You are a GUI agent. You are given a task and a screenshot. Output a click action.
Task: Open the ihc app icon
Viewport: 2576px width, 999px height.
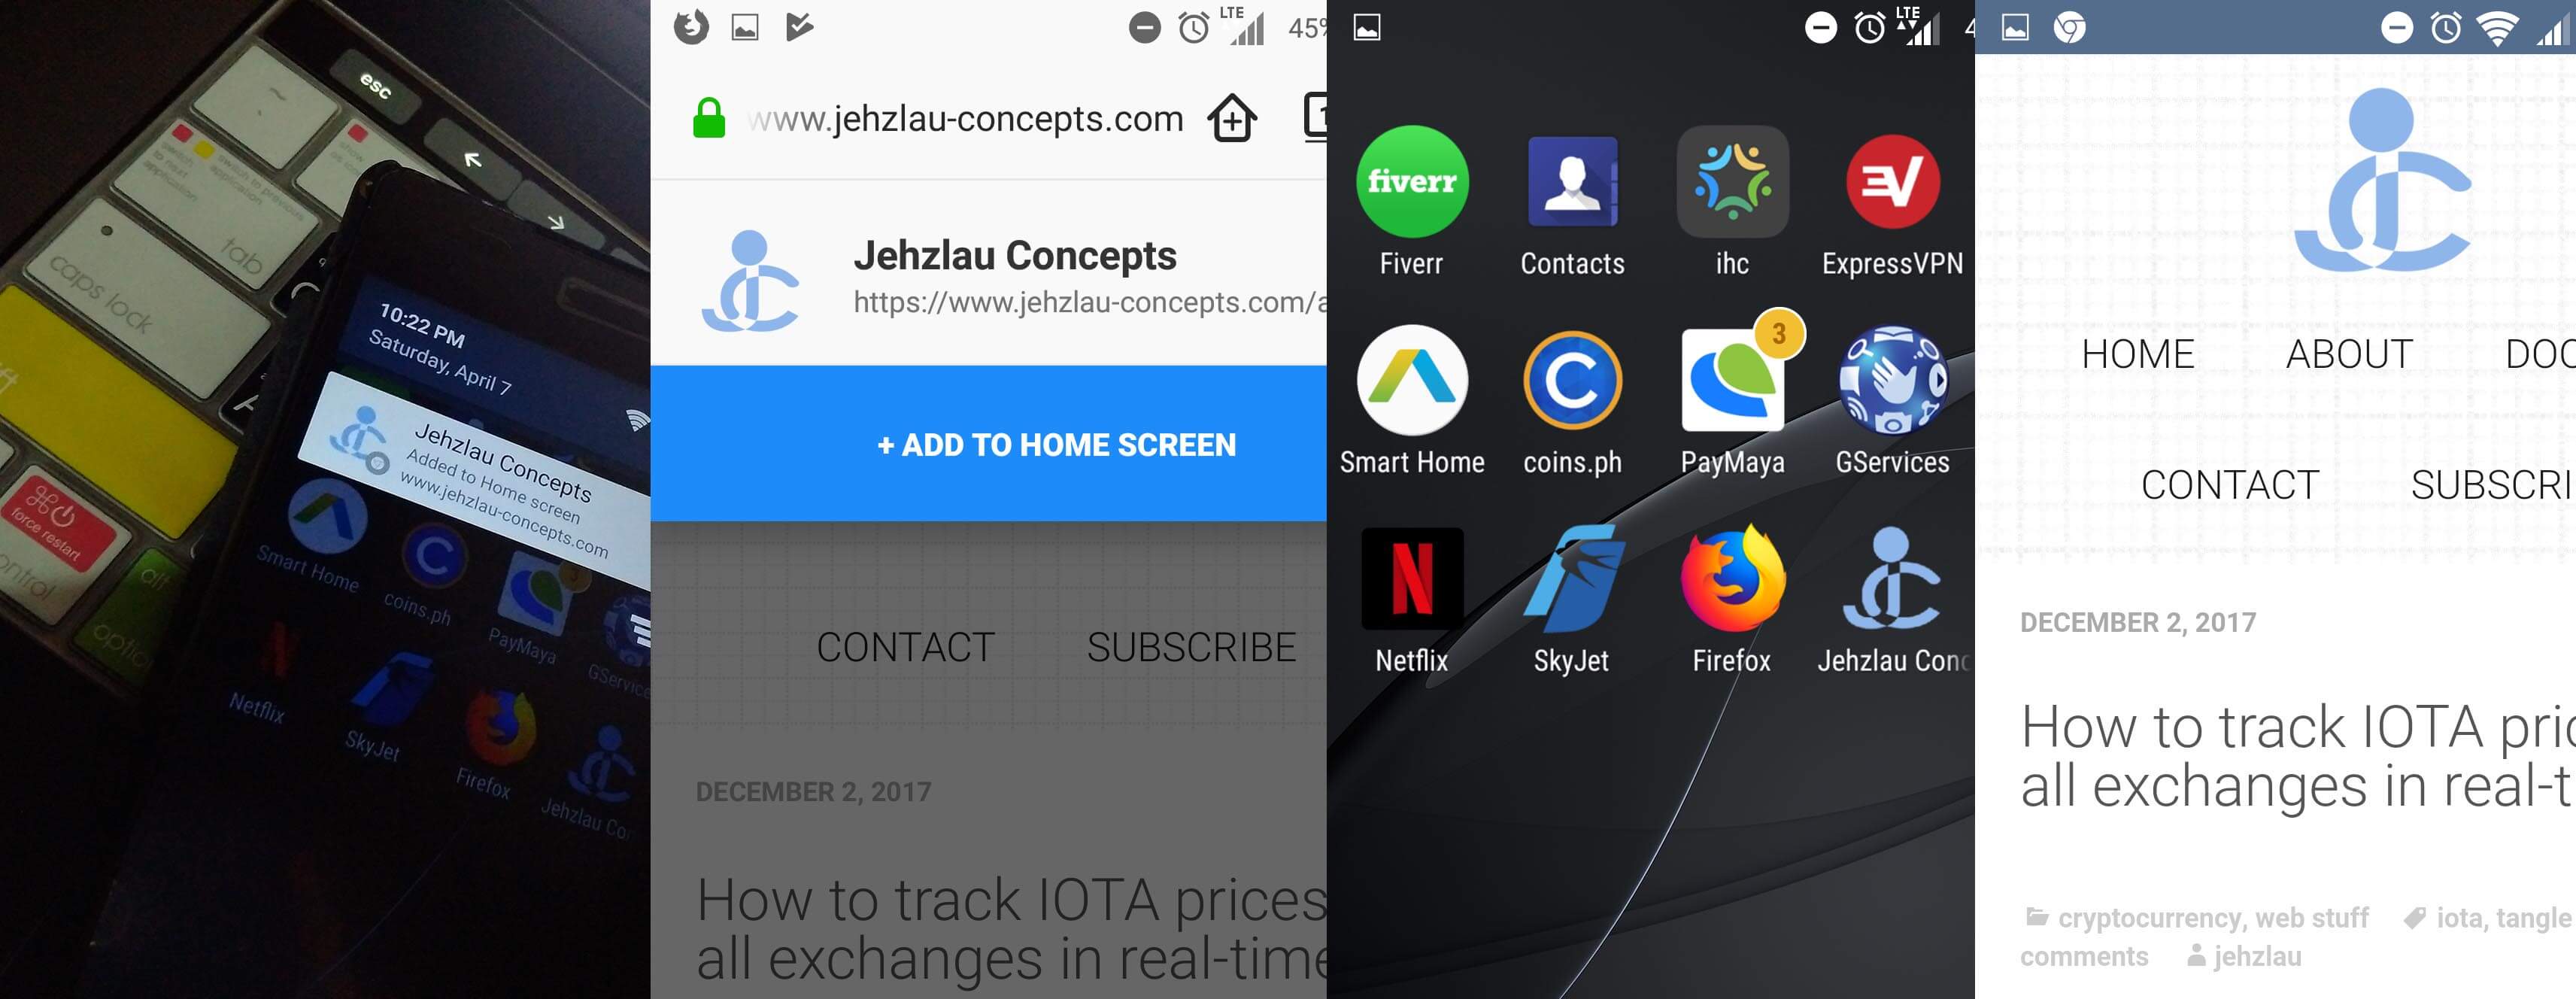(x=1732, y=181)
